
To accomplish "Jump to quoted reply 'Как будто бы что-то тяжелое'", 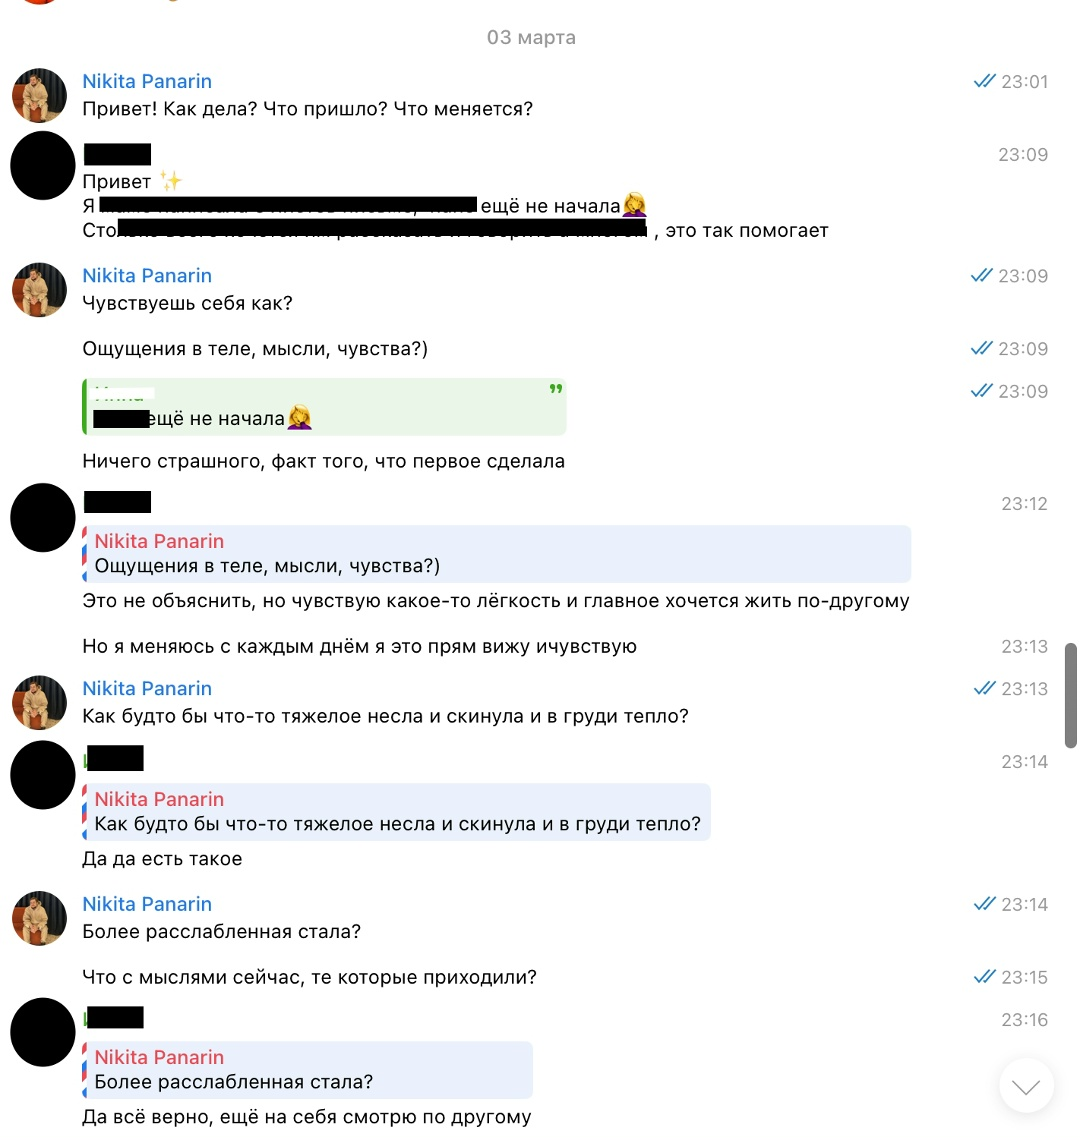I will coord(396,812).
